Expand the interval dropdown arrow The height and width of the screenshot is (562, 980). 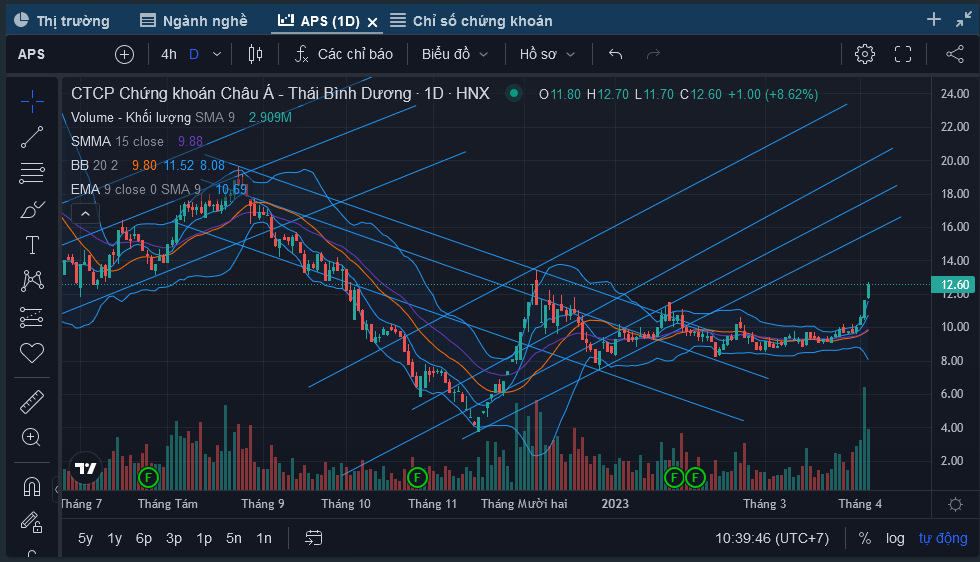(217, 54)
